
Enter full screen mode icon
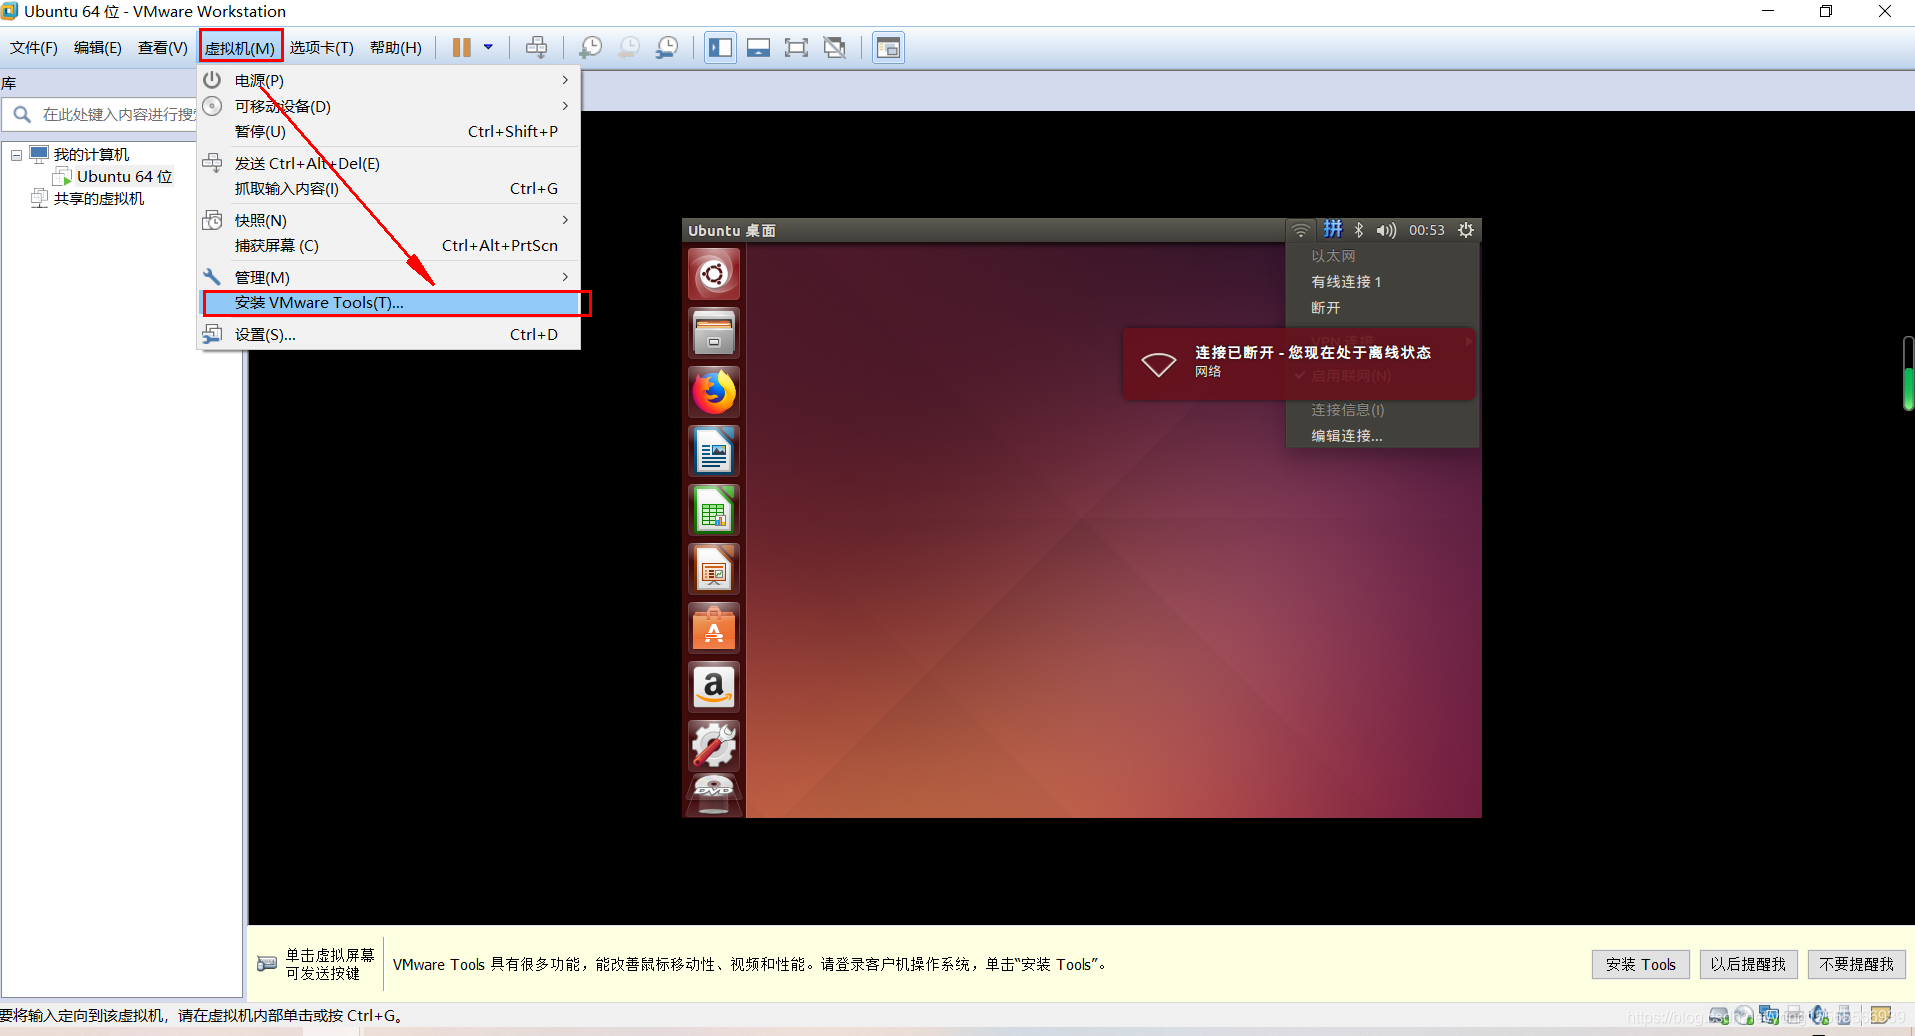796,47
